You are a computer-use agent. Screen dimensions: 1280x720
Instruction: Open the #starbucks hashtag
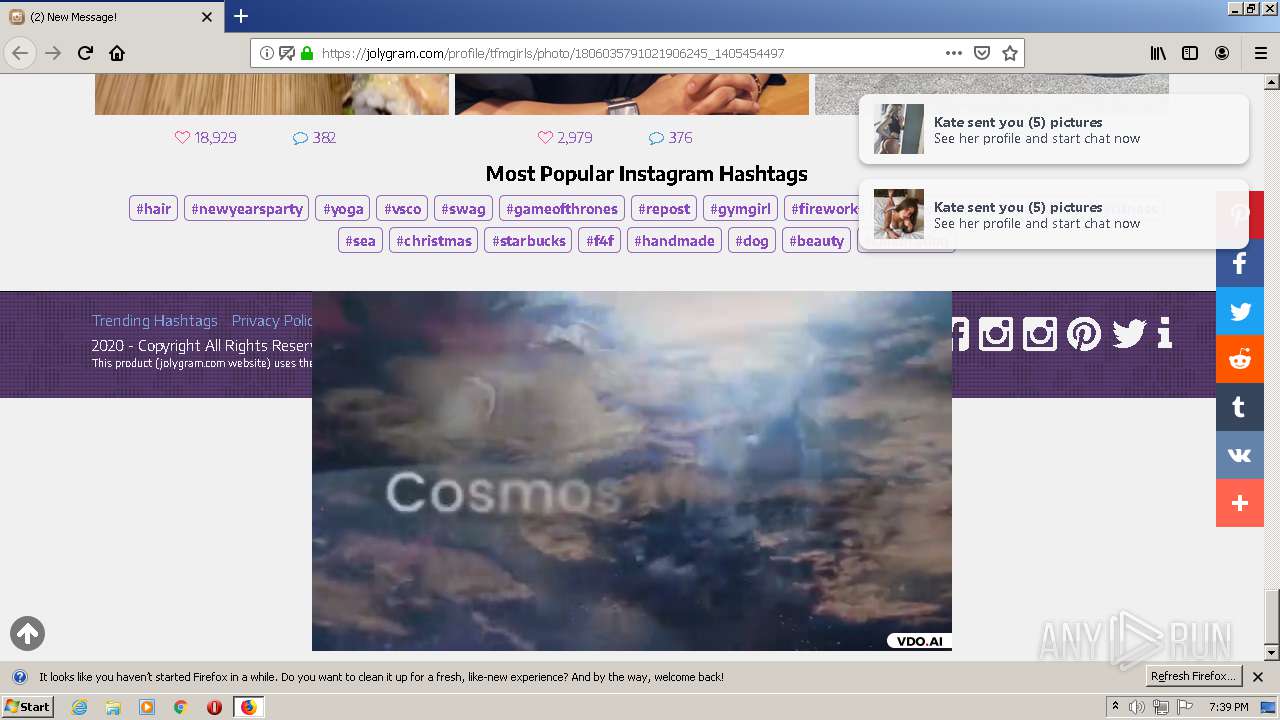click(x=529, y=240)
